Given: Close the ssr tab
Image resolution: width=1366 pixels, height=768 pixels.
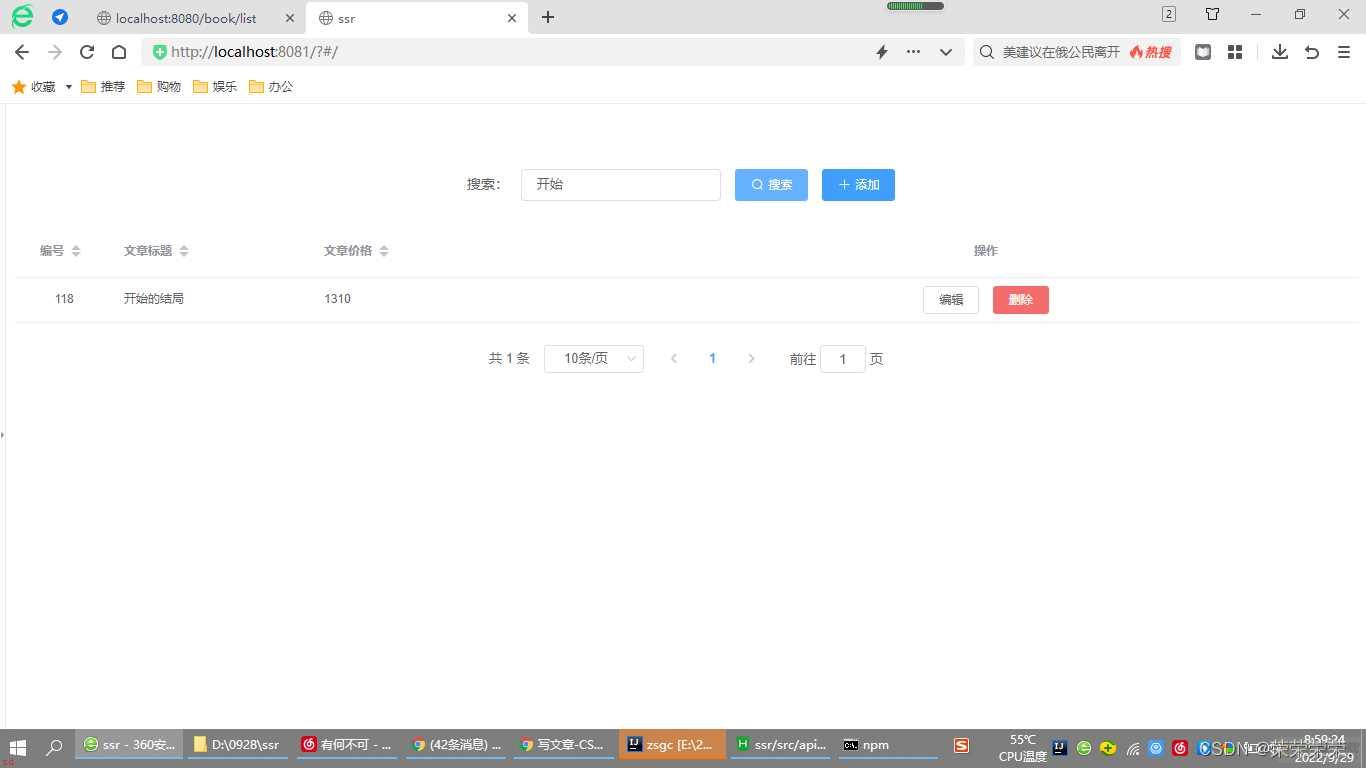Looking at the screenshot, I should click(x=512, y=18).
